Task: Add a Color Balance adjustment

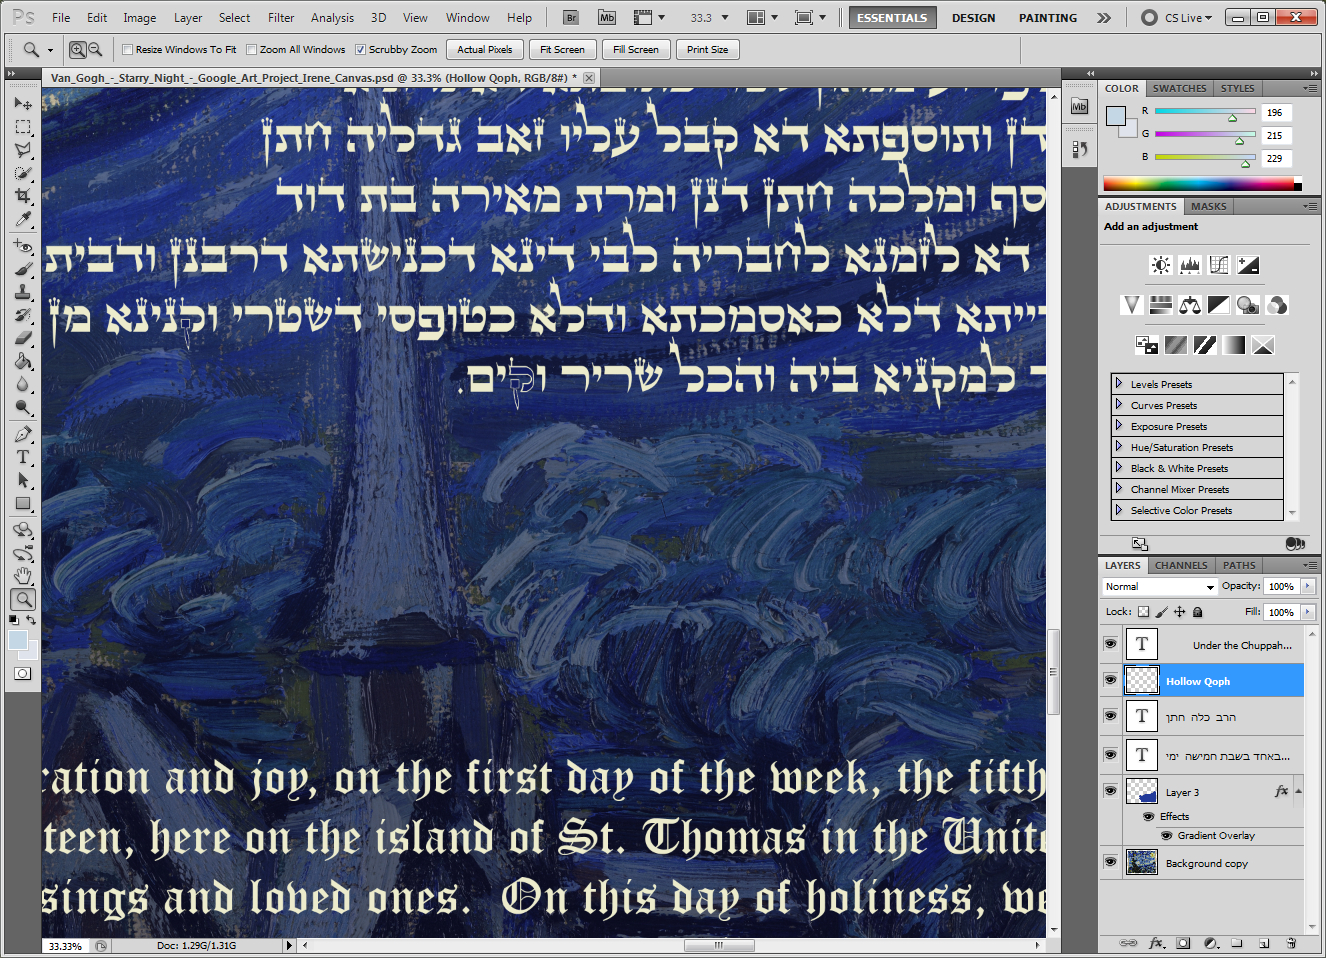Action: 1190,305
